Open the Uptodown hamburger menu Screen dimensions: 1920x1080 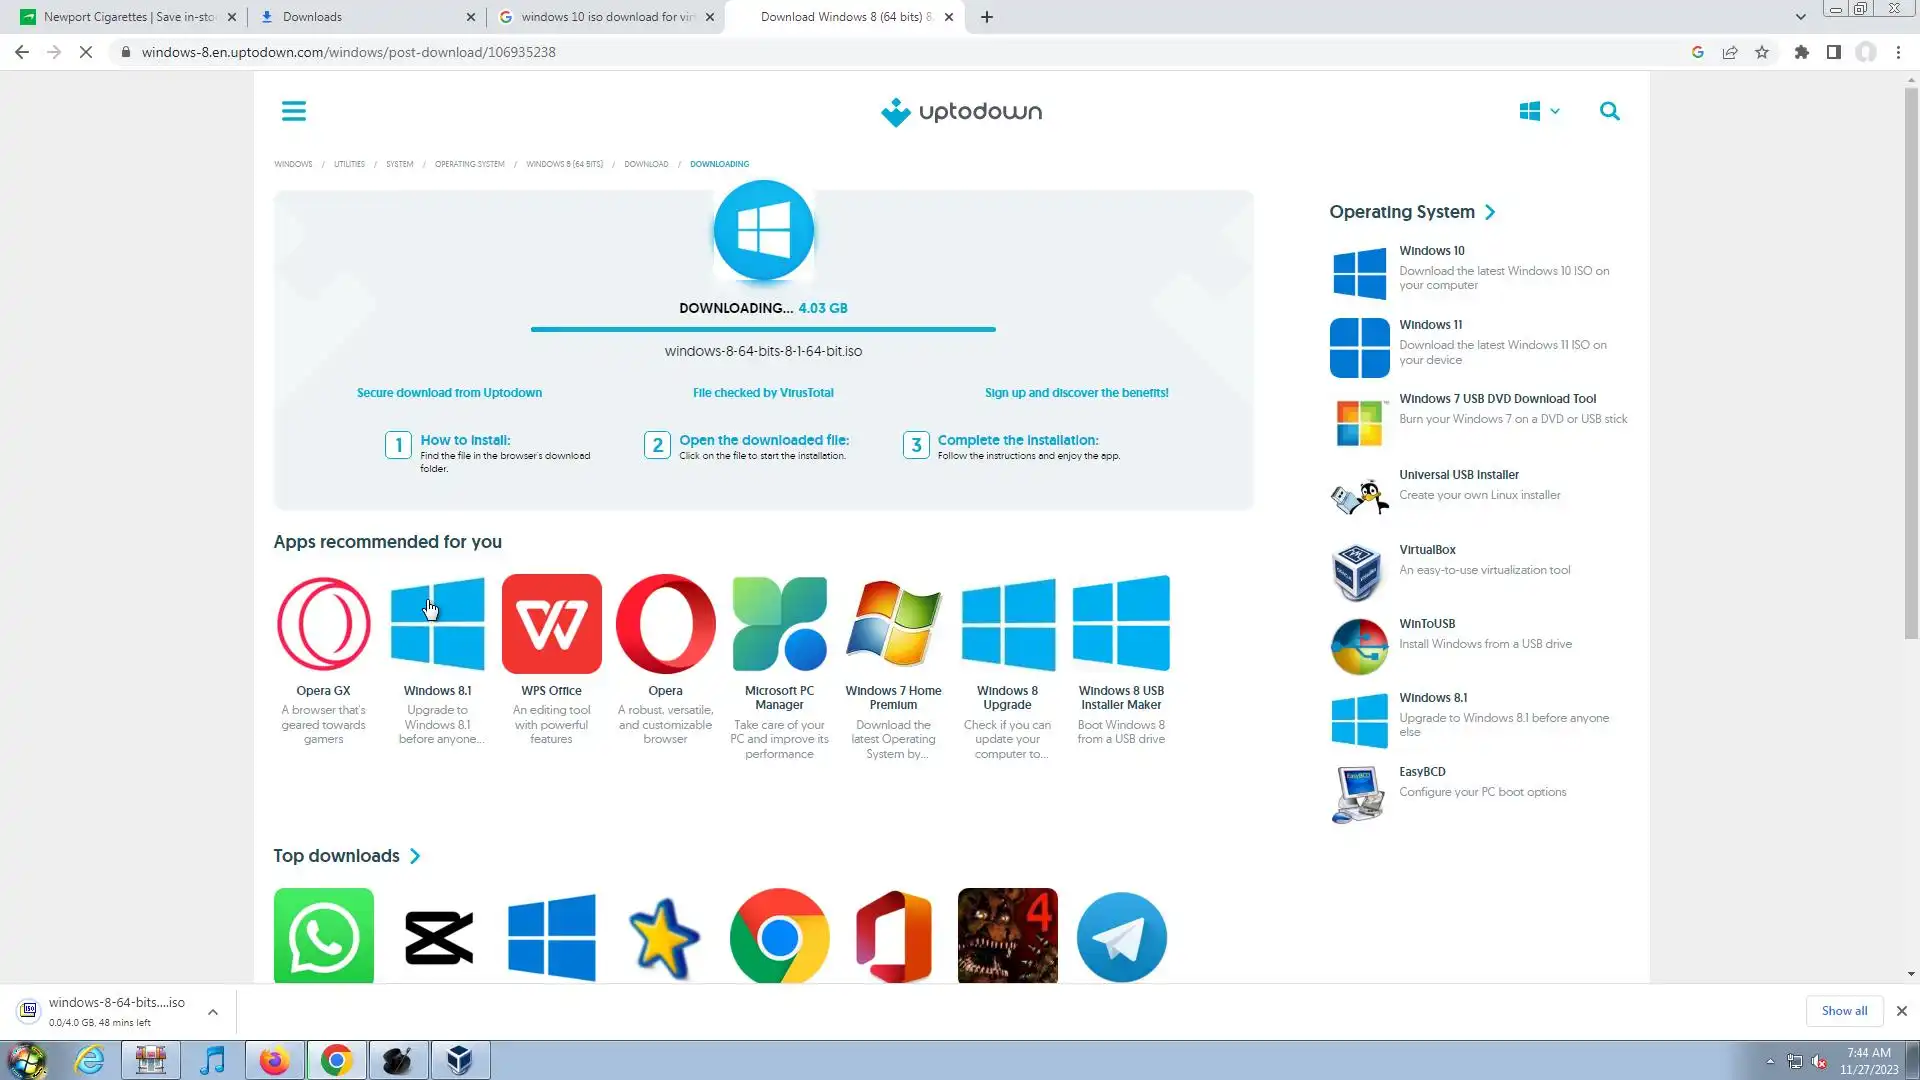pyautogui.click(x=293, y=111)
